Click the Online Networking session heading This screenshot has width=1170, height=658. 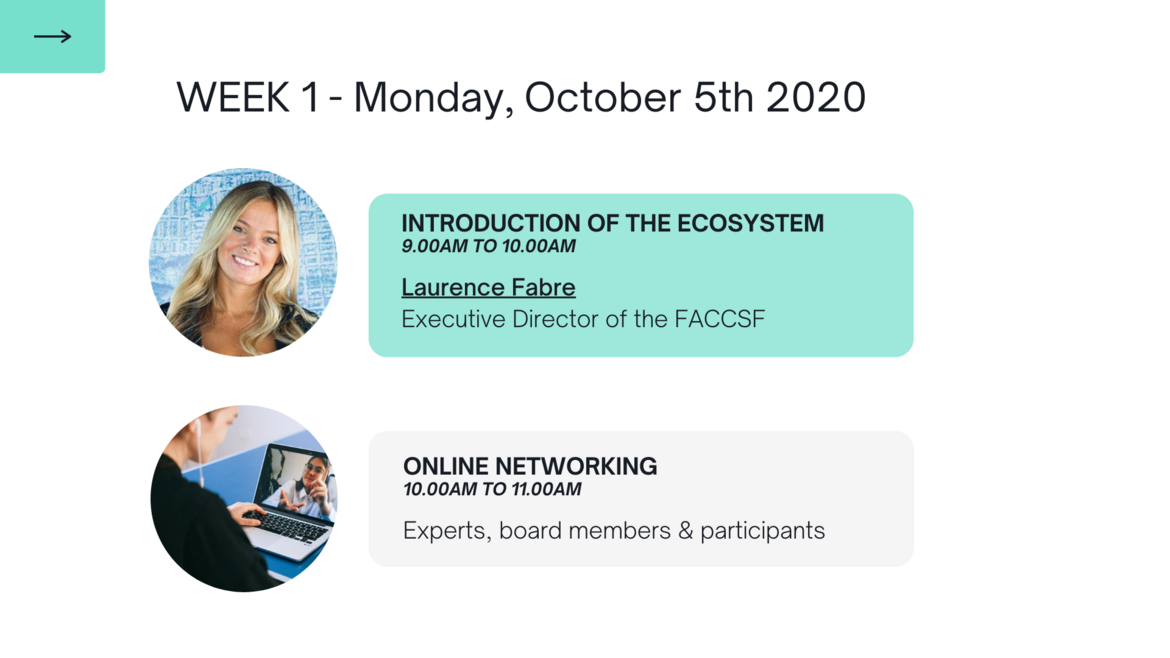(530, 466)
